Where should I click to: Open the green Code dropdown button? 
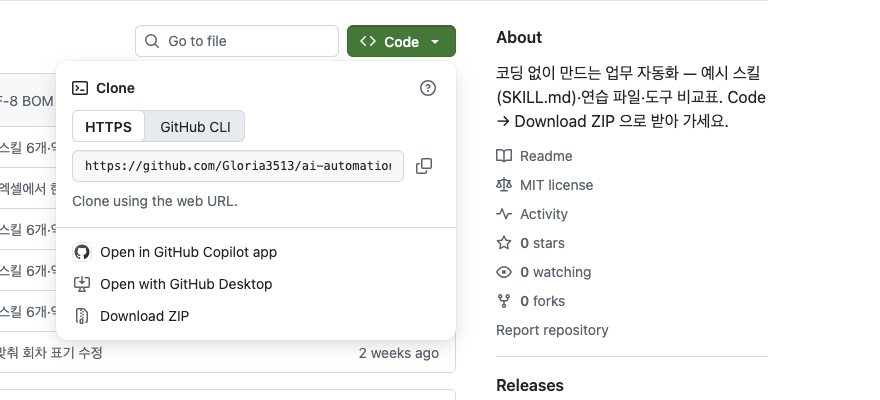point(401,41)
